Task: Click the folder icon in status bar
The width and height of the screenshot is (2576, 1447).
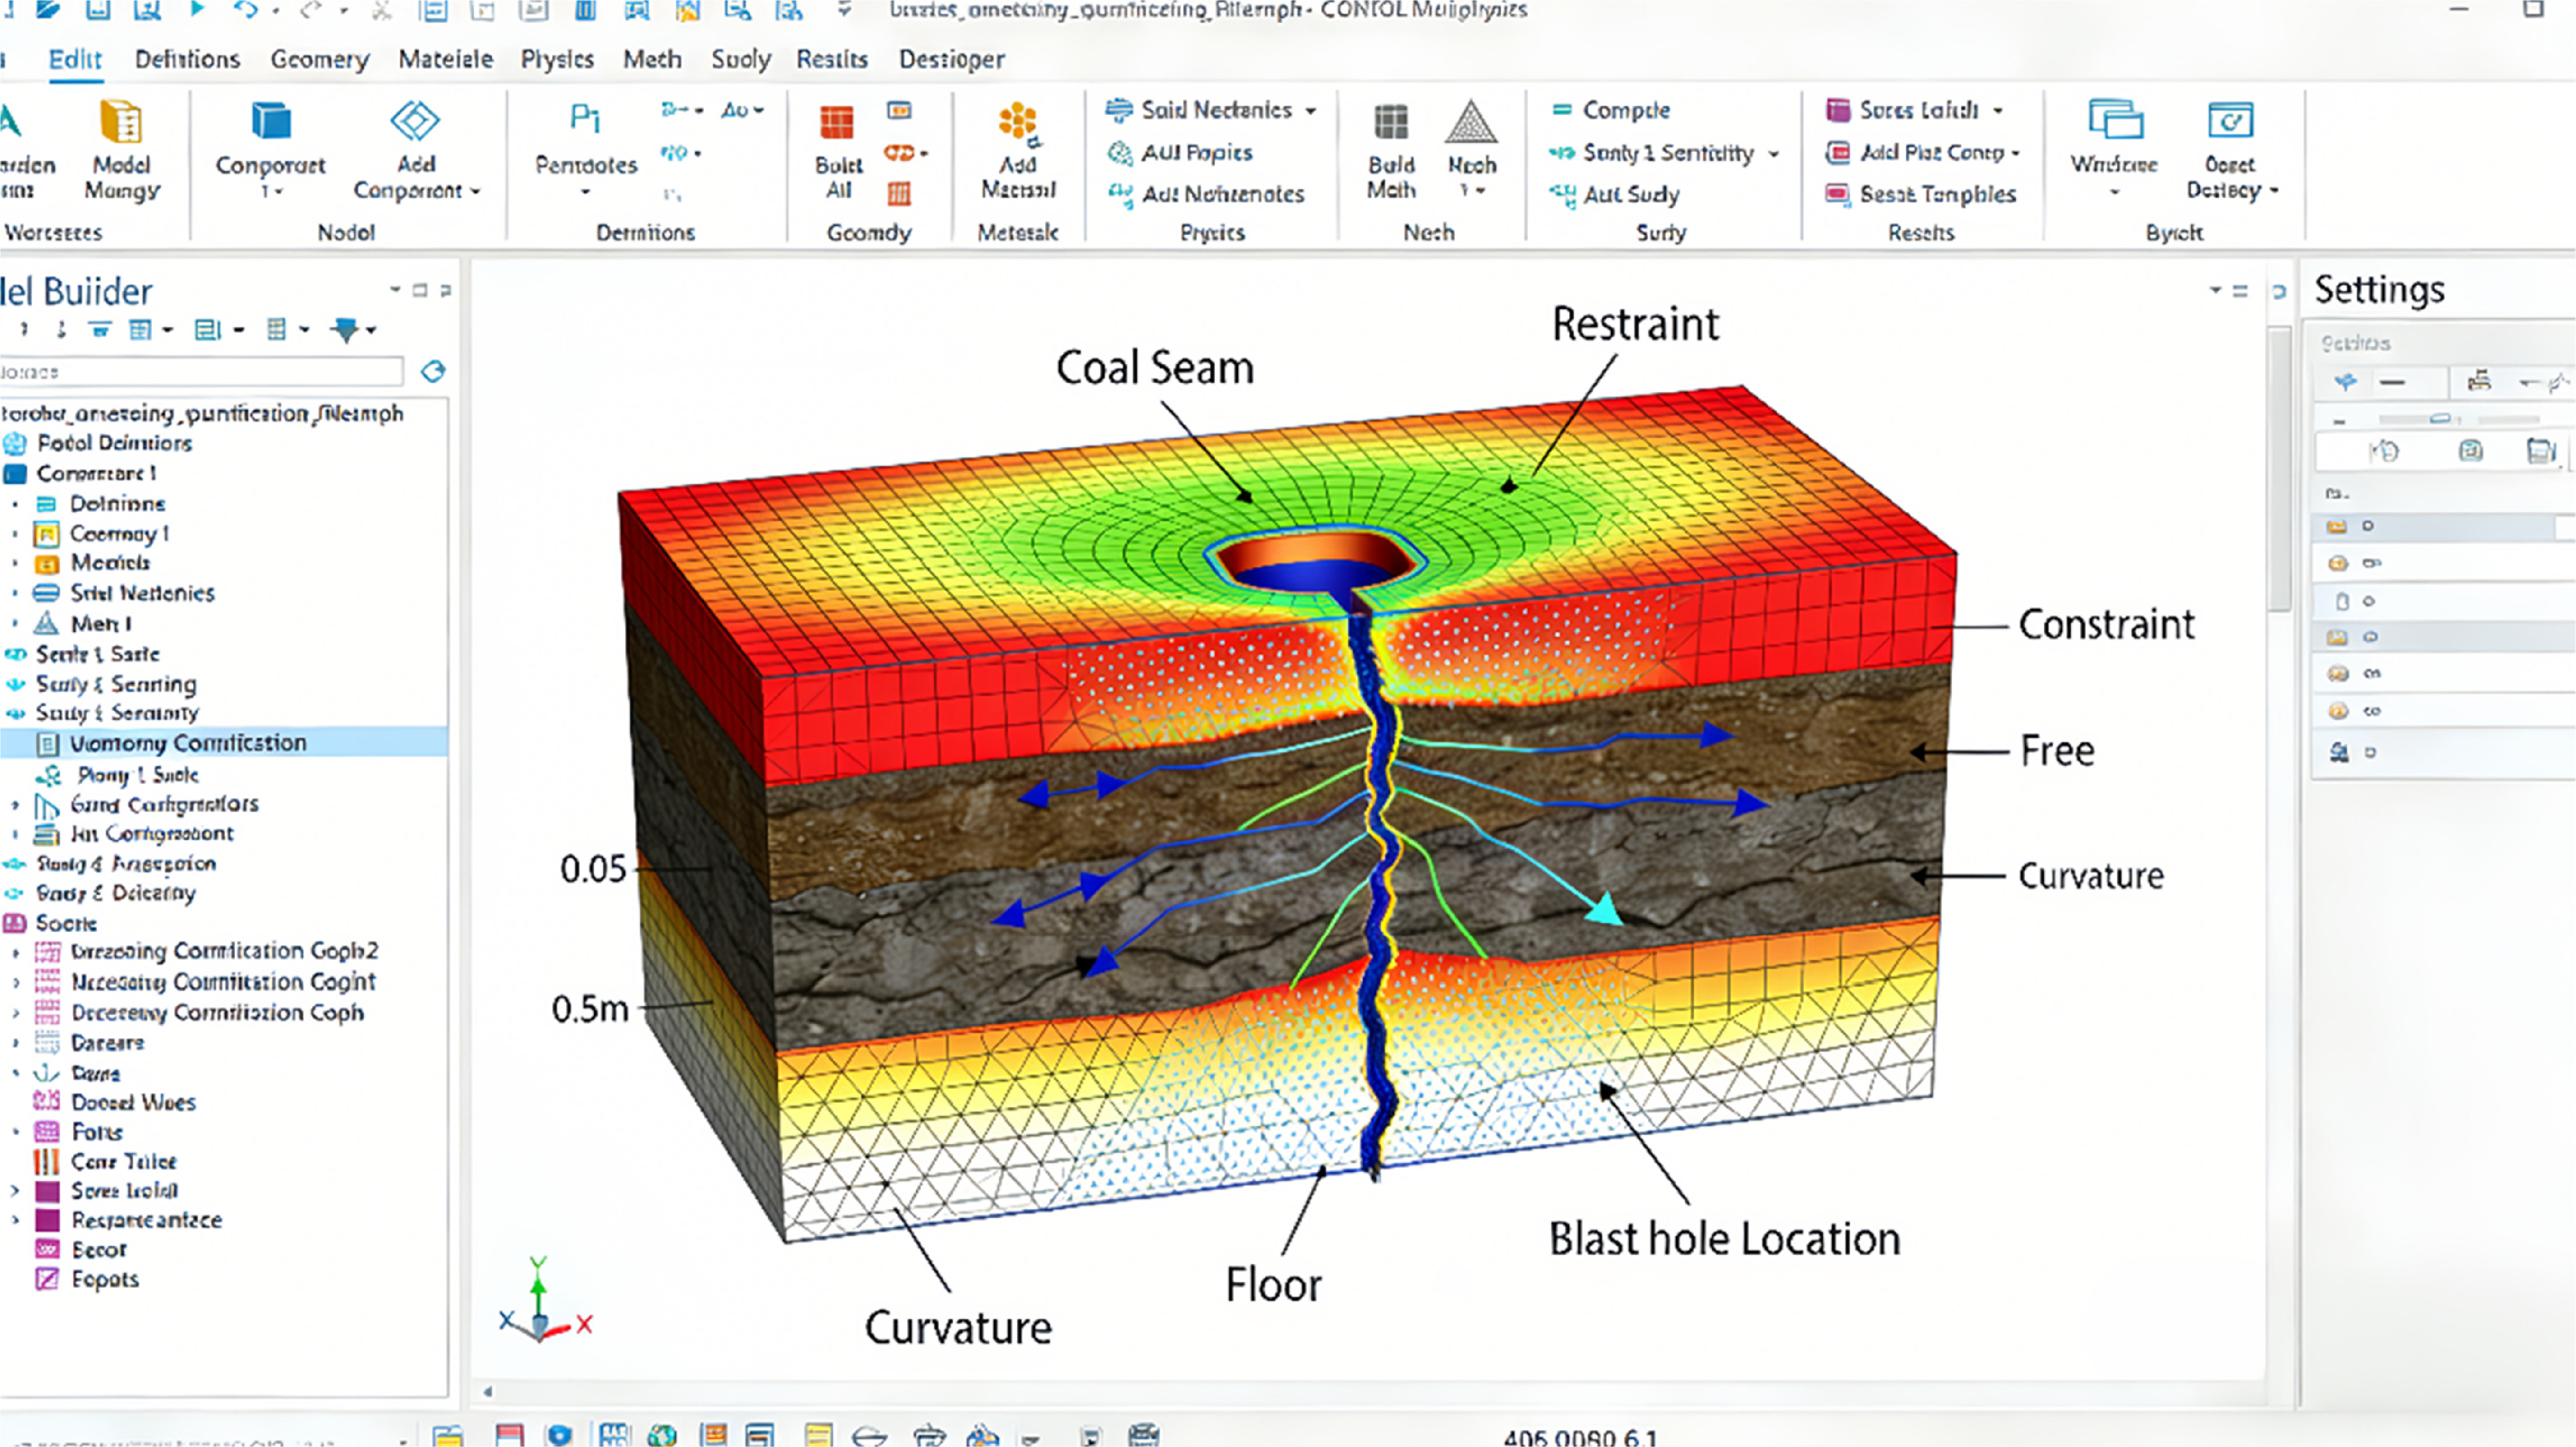Action: pos(447,1436)
